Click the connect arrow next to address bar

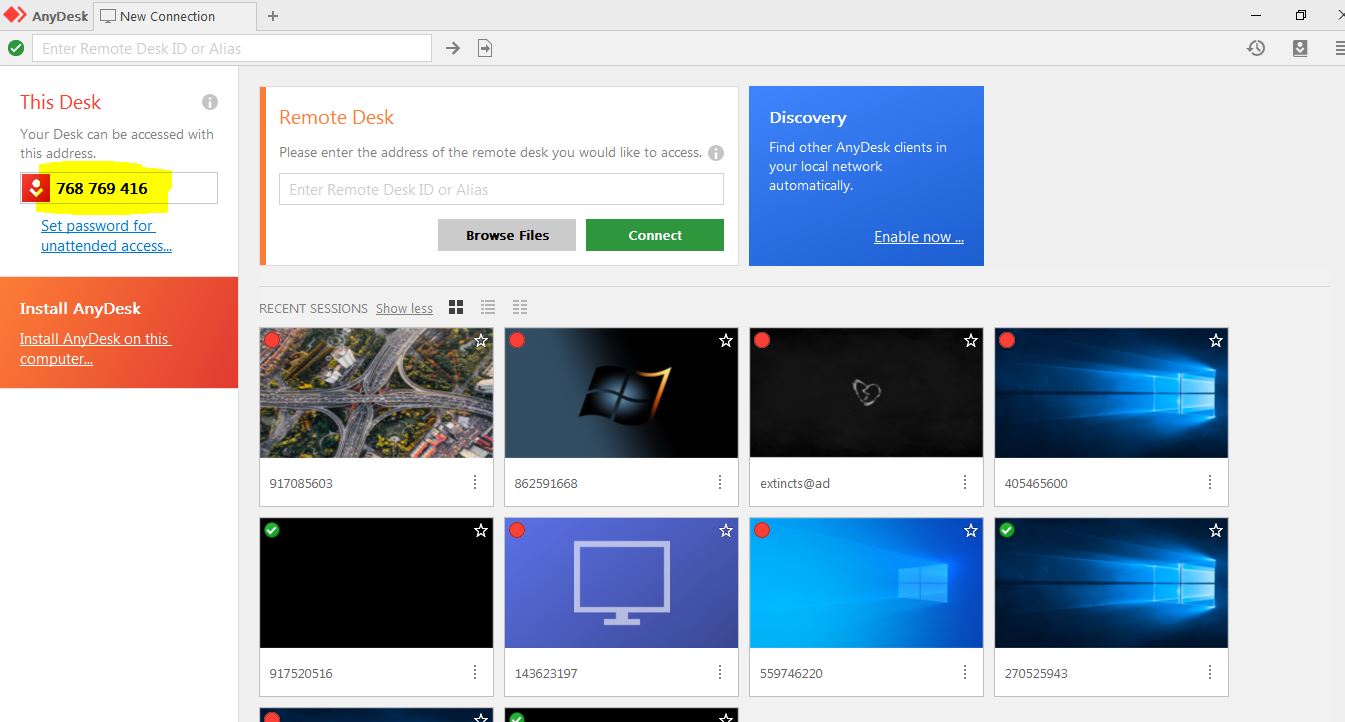coord(453,48)
